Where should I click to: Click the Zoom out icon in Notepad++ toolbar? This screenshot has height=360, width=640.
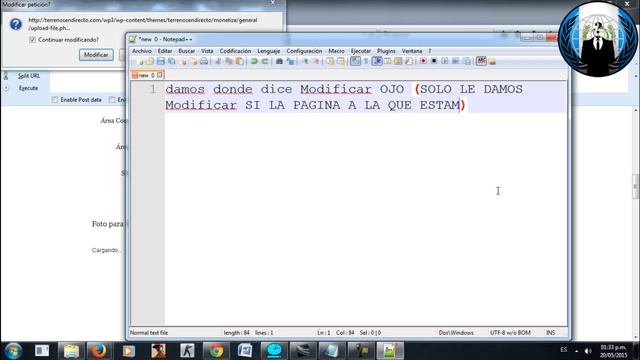pos(316,61)
